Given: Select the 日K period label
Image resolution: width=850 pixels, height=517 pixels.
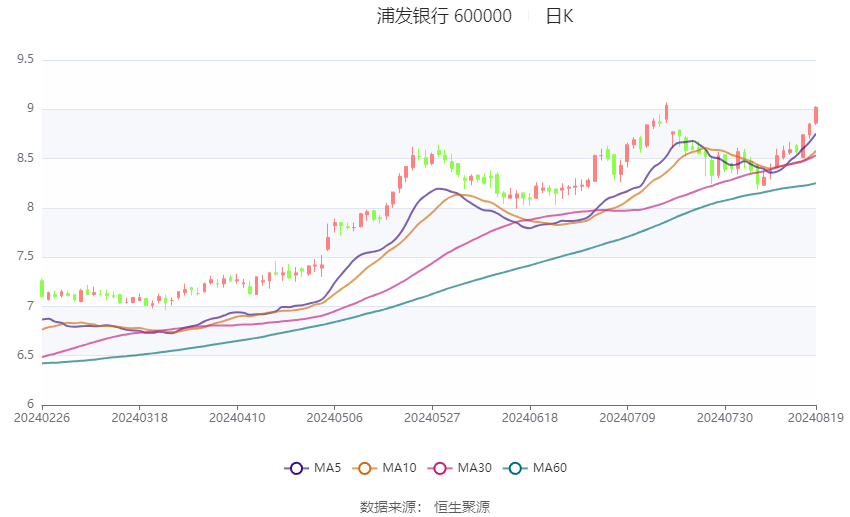Looking at the screenshot, I should 559,16.
